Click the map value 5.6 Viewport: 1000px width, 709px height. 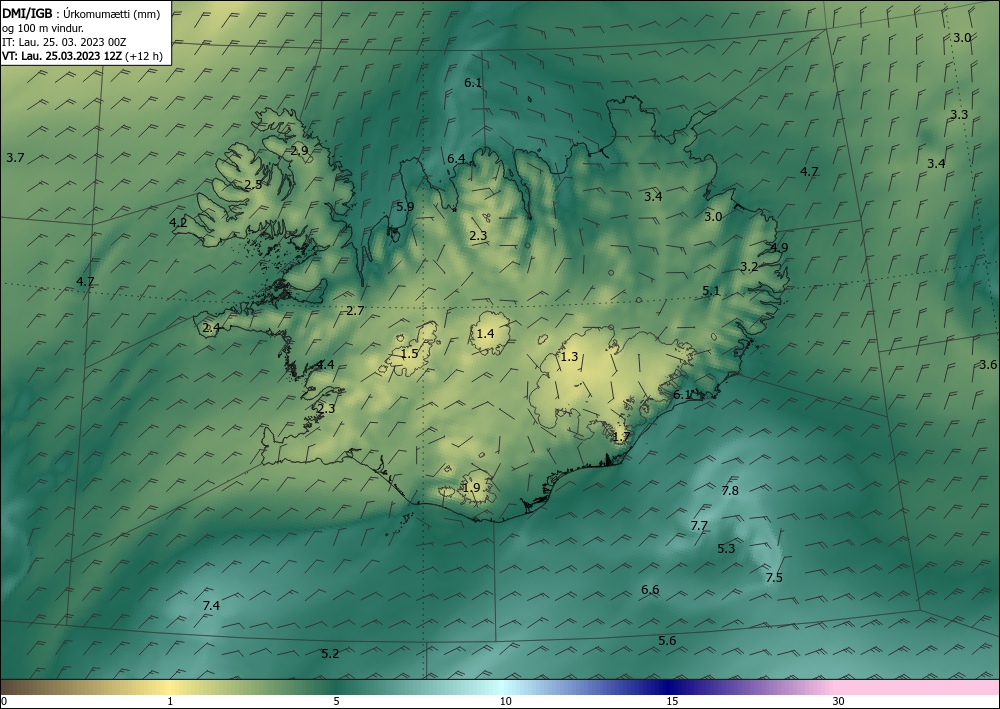(667, 641)
